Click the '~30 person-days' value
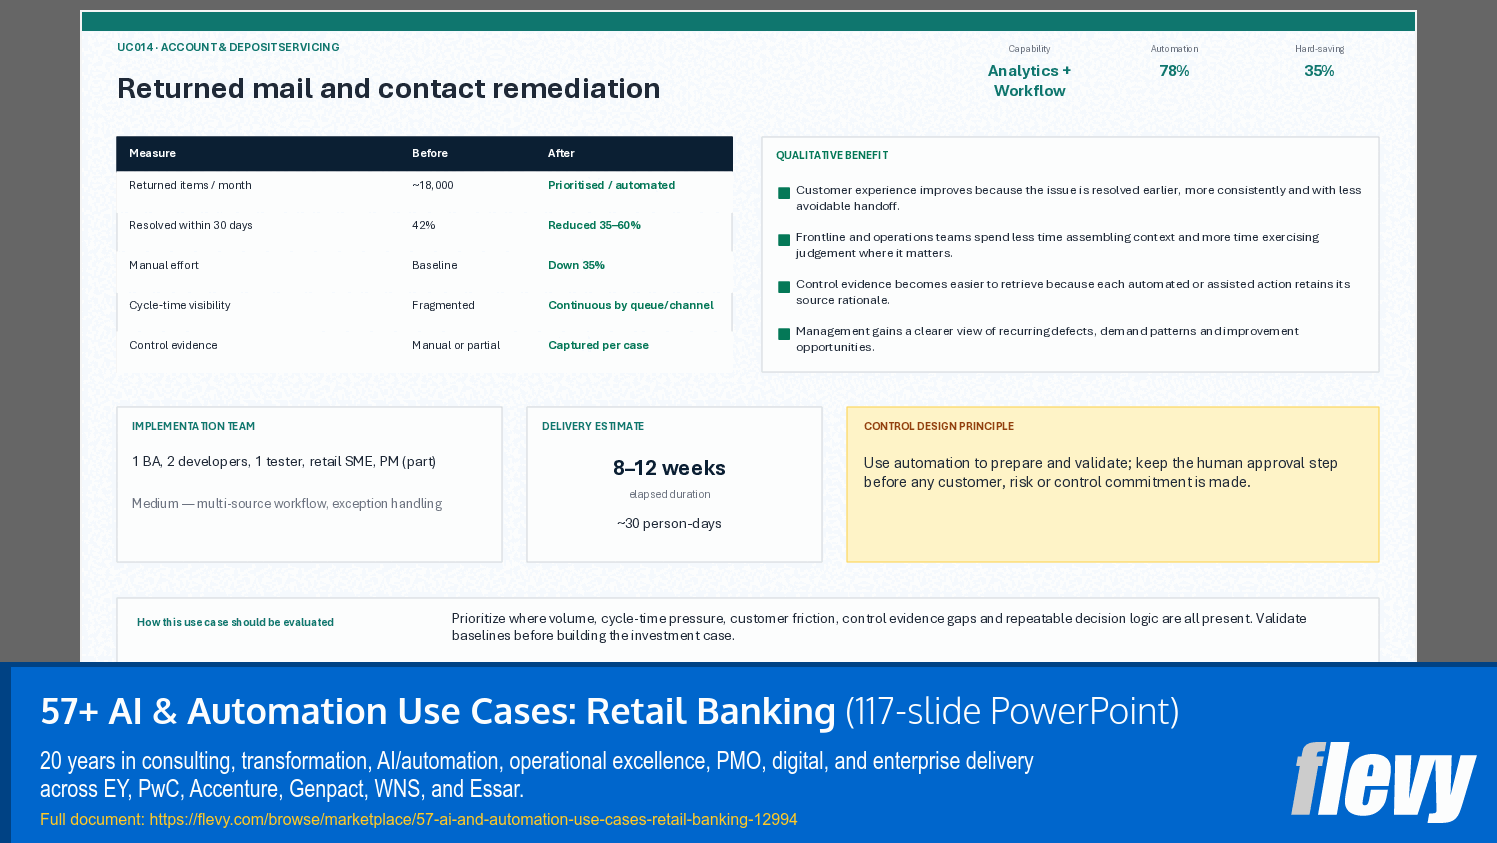Viewport: 1497px width, 843px height. click(669, 523)
